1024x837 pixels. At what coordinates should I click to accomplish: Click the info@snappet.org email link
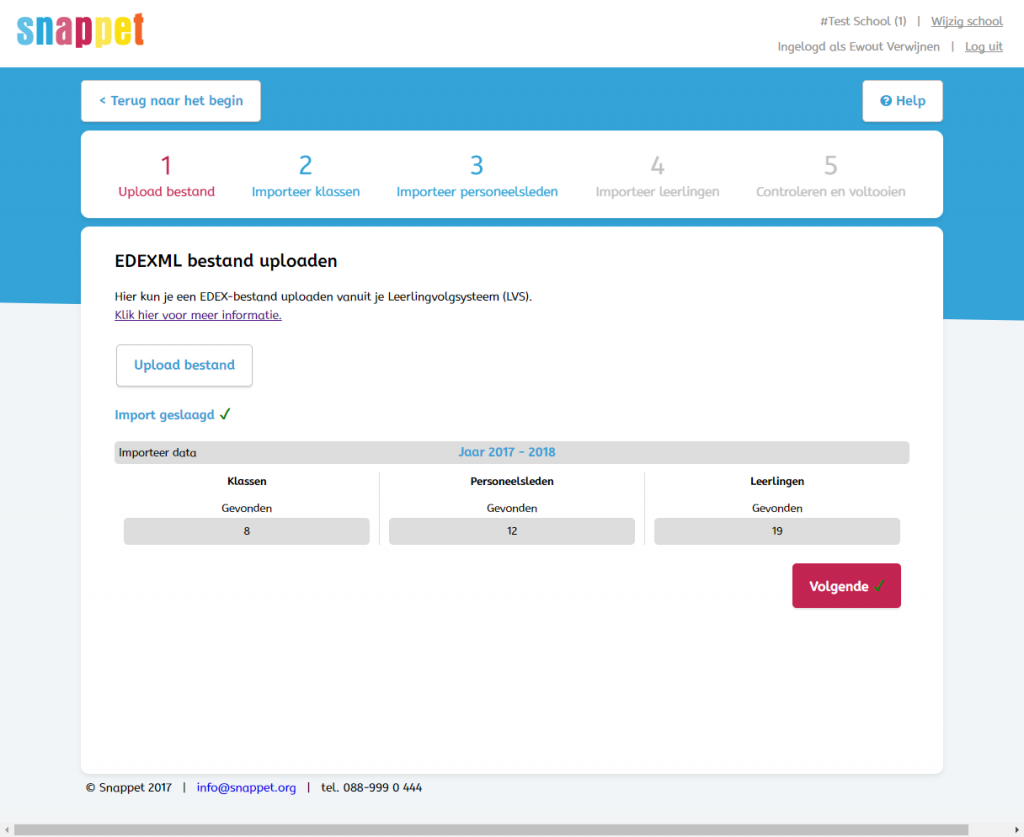coord(246,787)
